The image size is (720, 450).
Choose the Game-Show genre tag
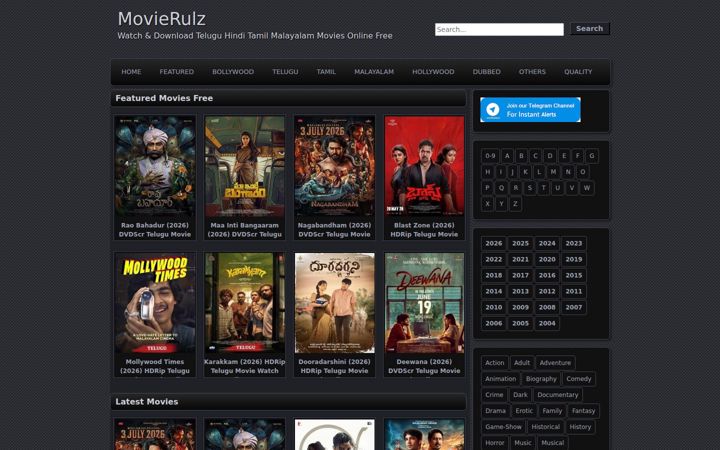(503, 427)
